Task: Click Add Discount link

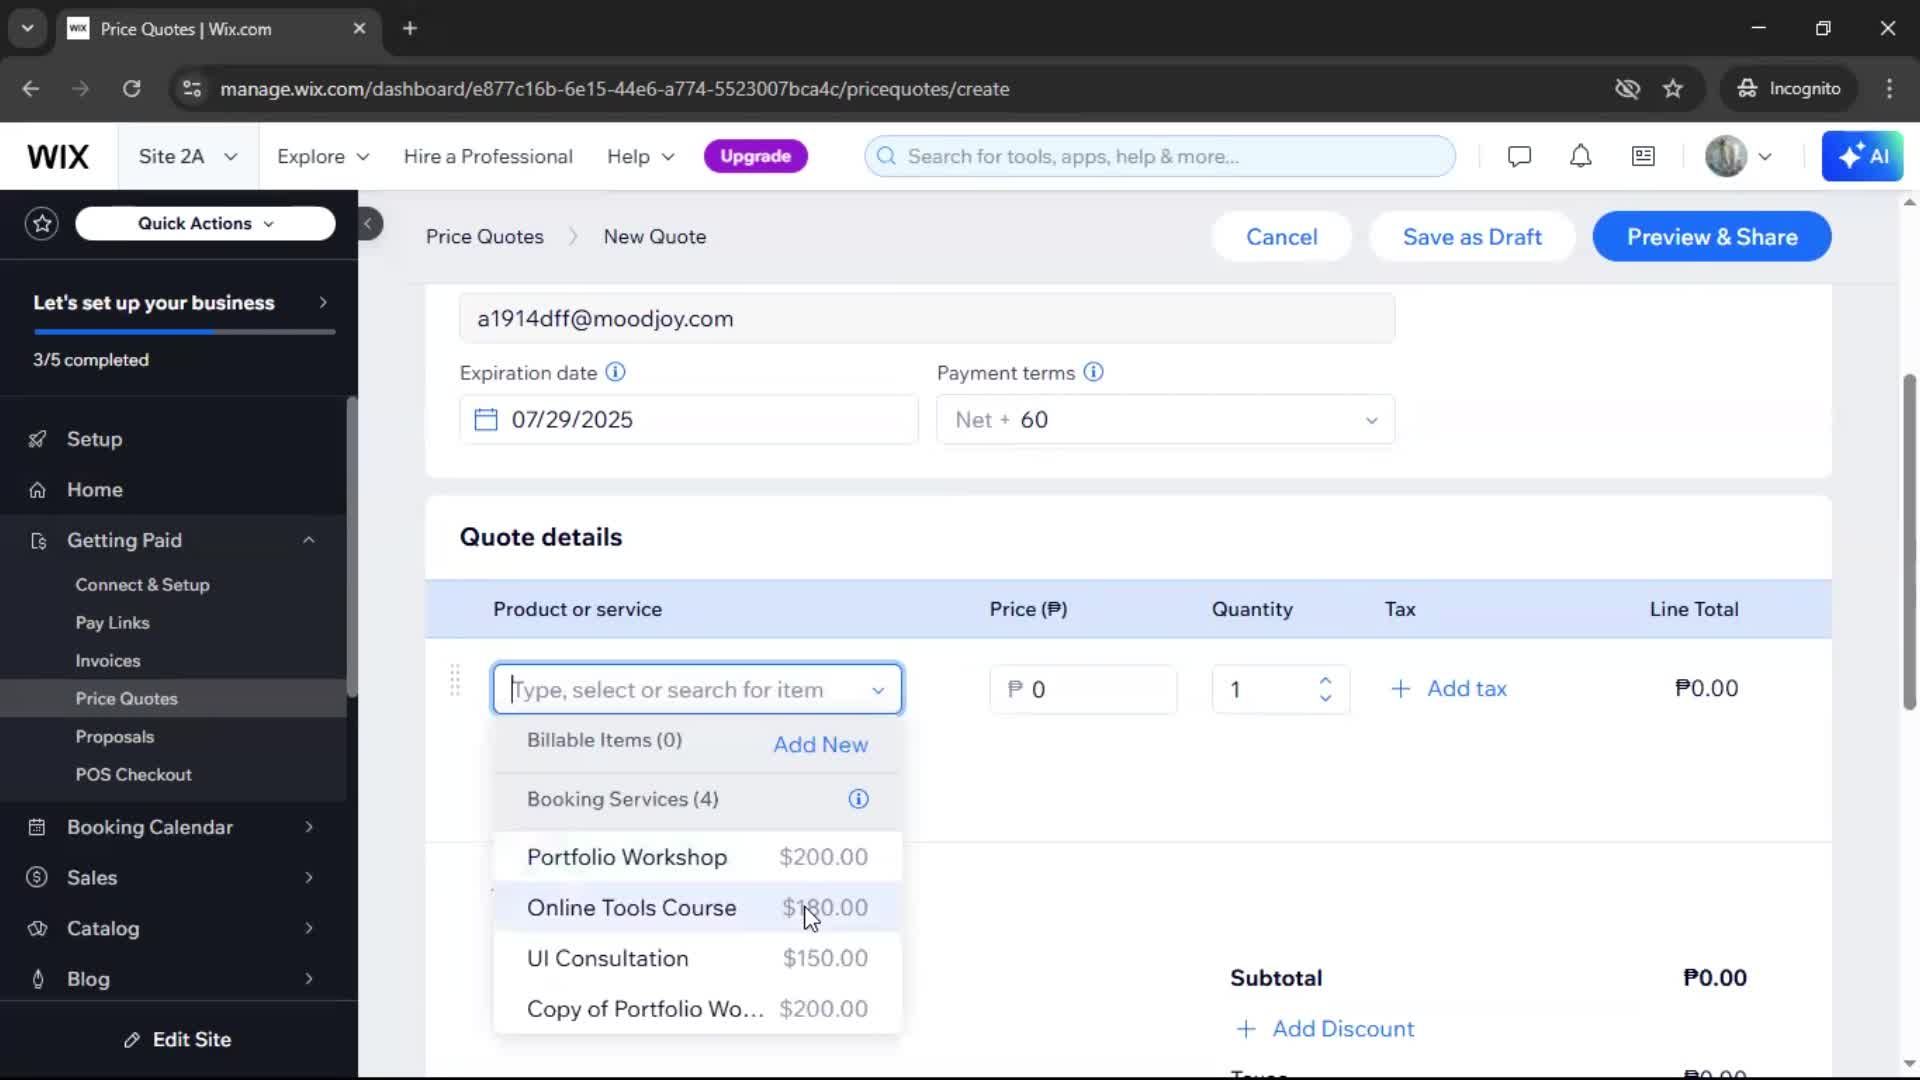Action: point(1325,1029)
